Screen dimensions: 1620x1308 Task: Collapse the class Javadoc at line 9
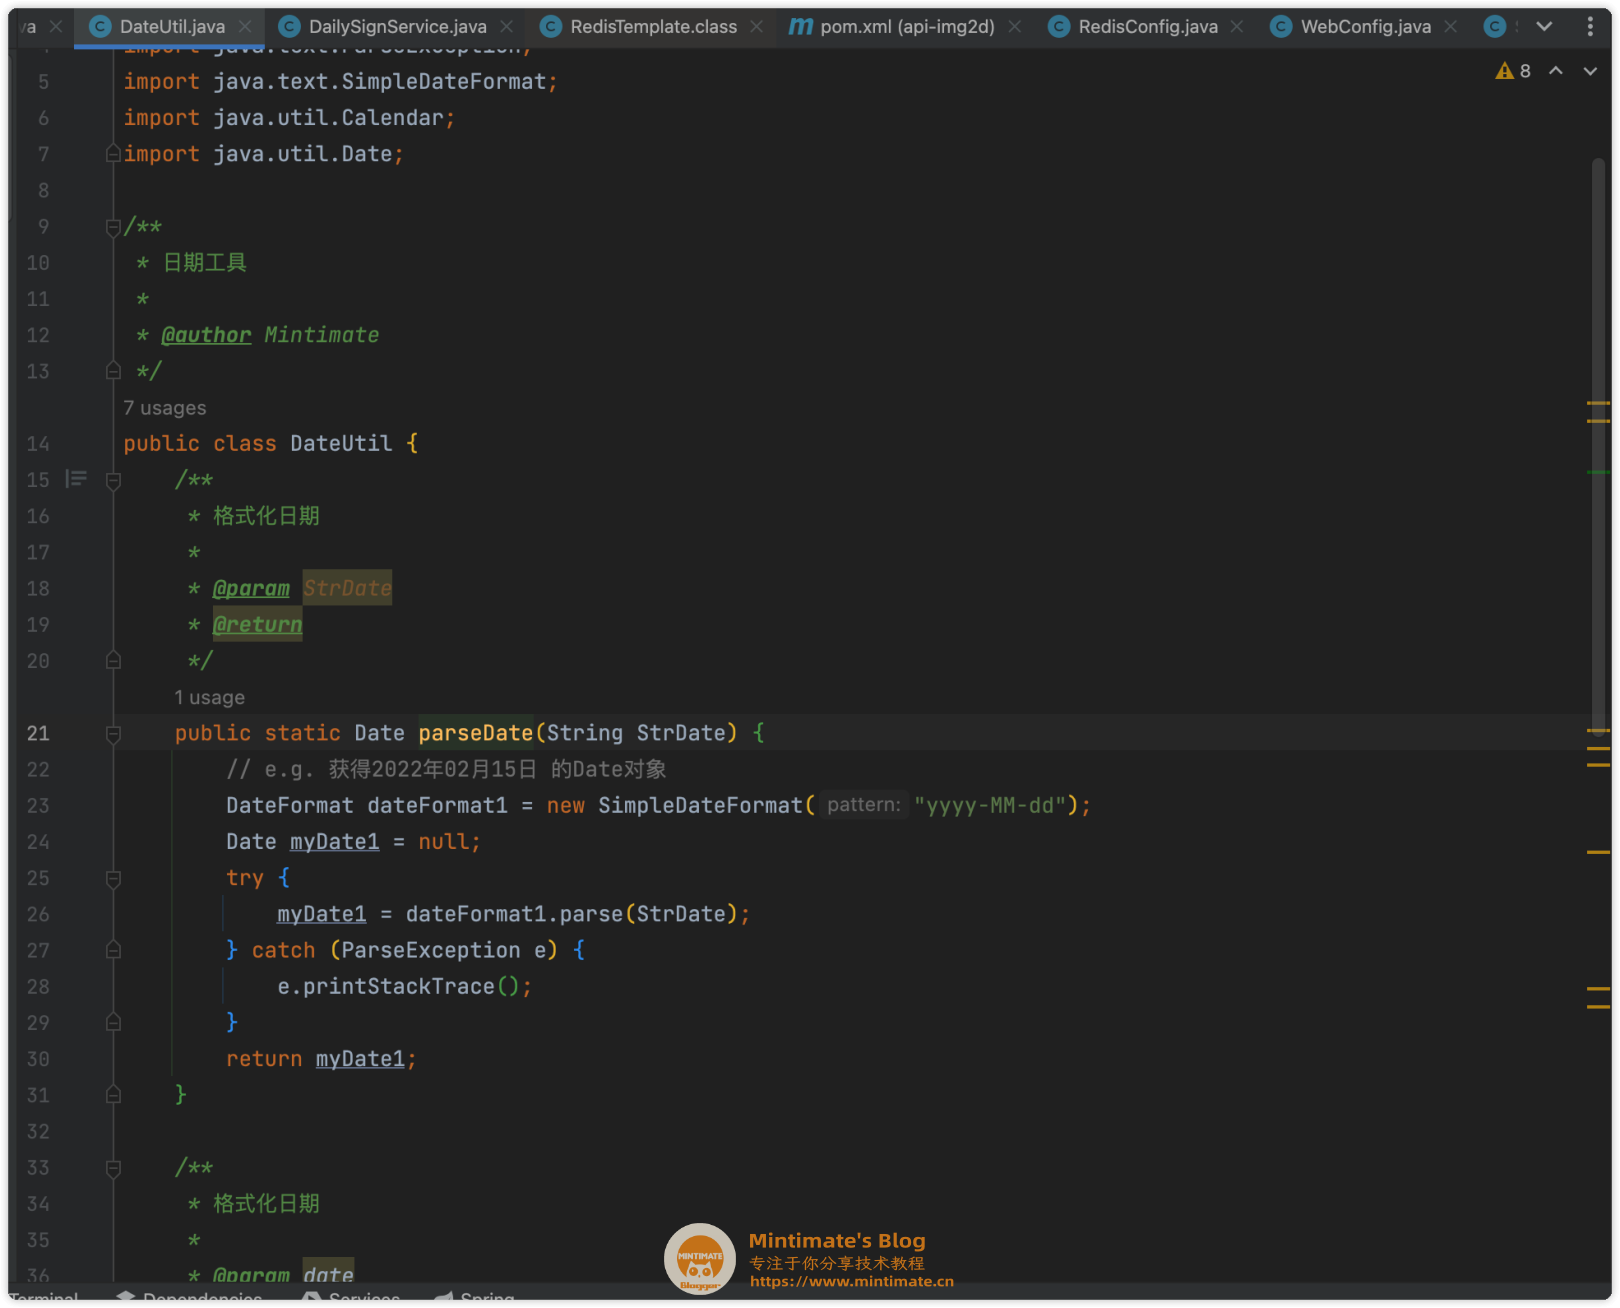point(113,227)
